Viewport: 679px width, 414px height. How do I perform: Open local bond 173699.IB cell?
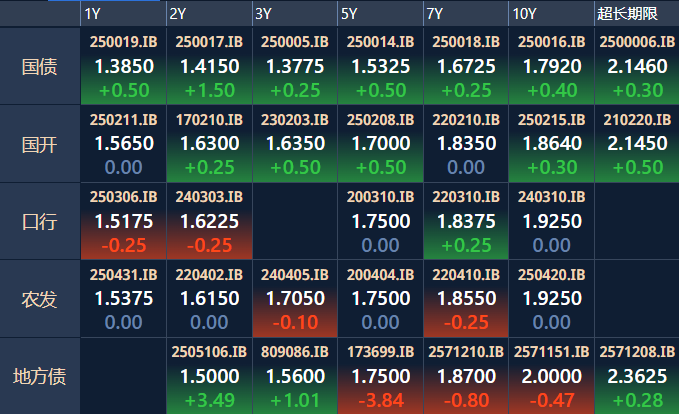pyautogui.click(x=378, y=377)
